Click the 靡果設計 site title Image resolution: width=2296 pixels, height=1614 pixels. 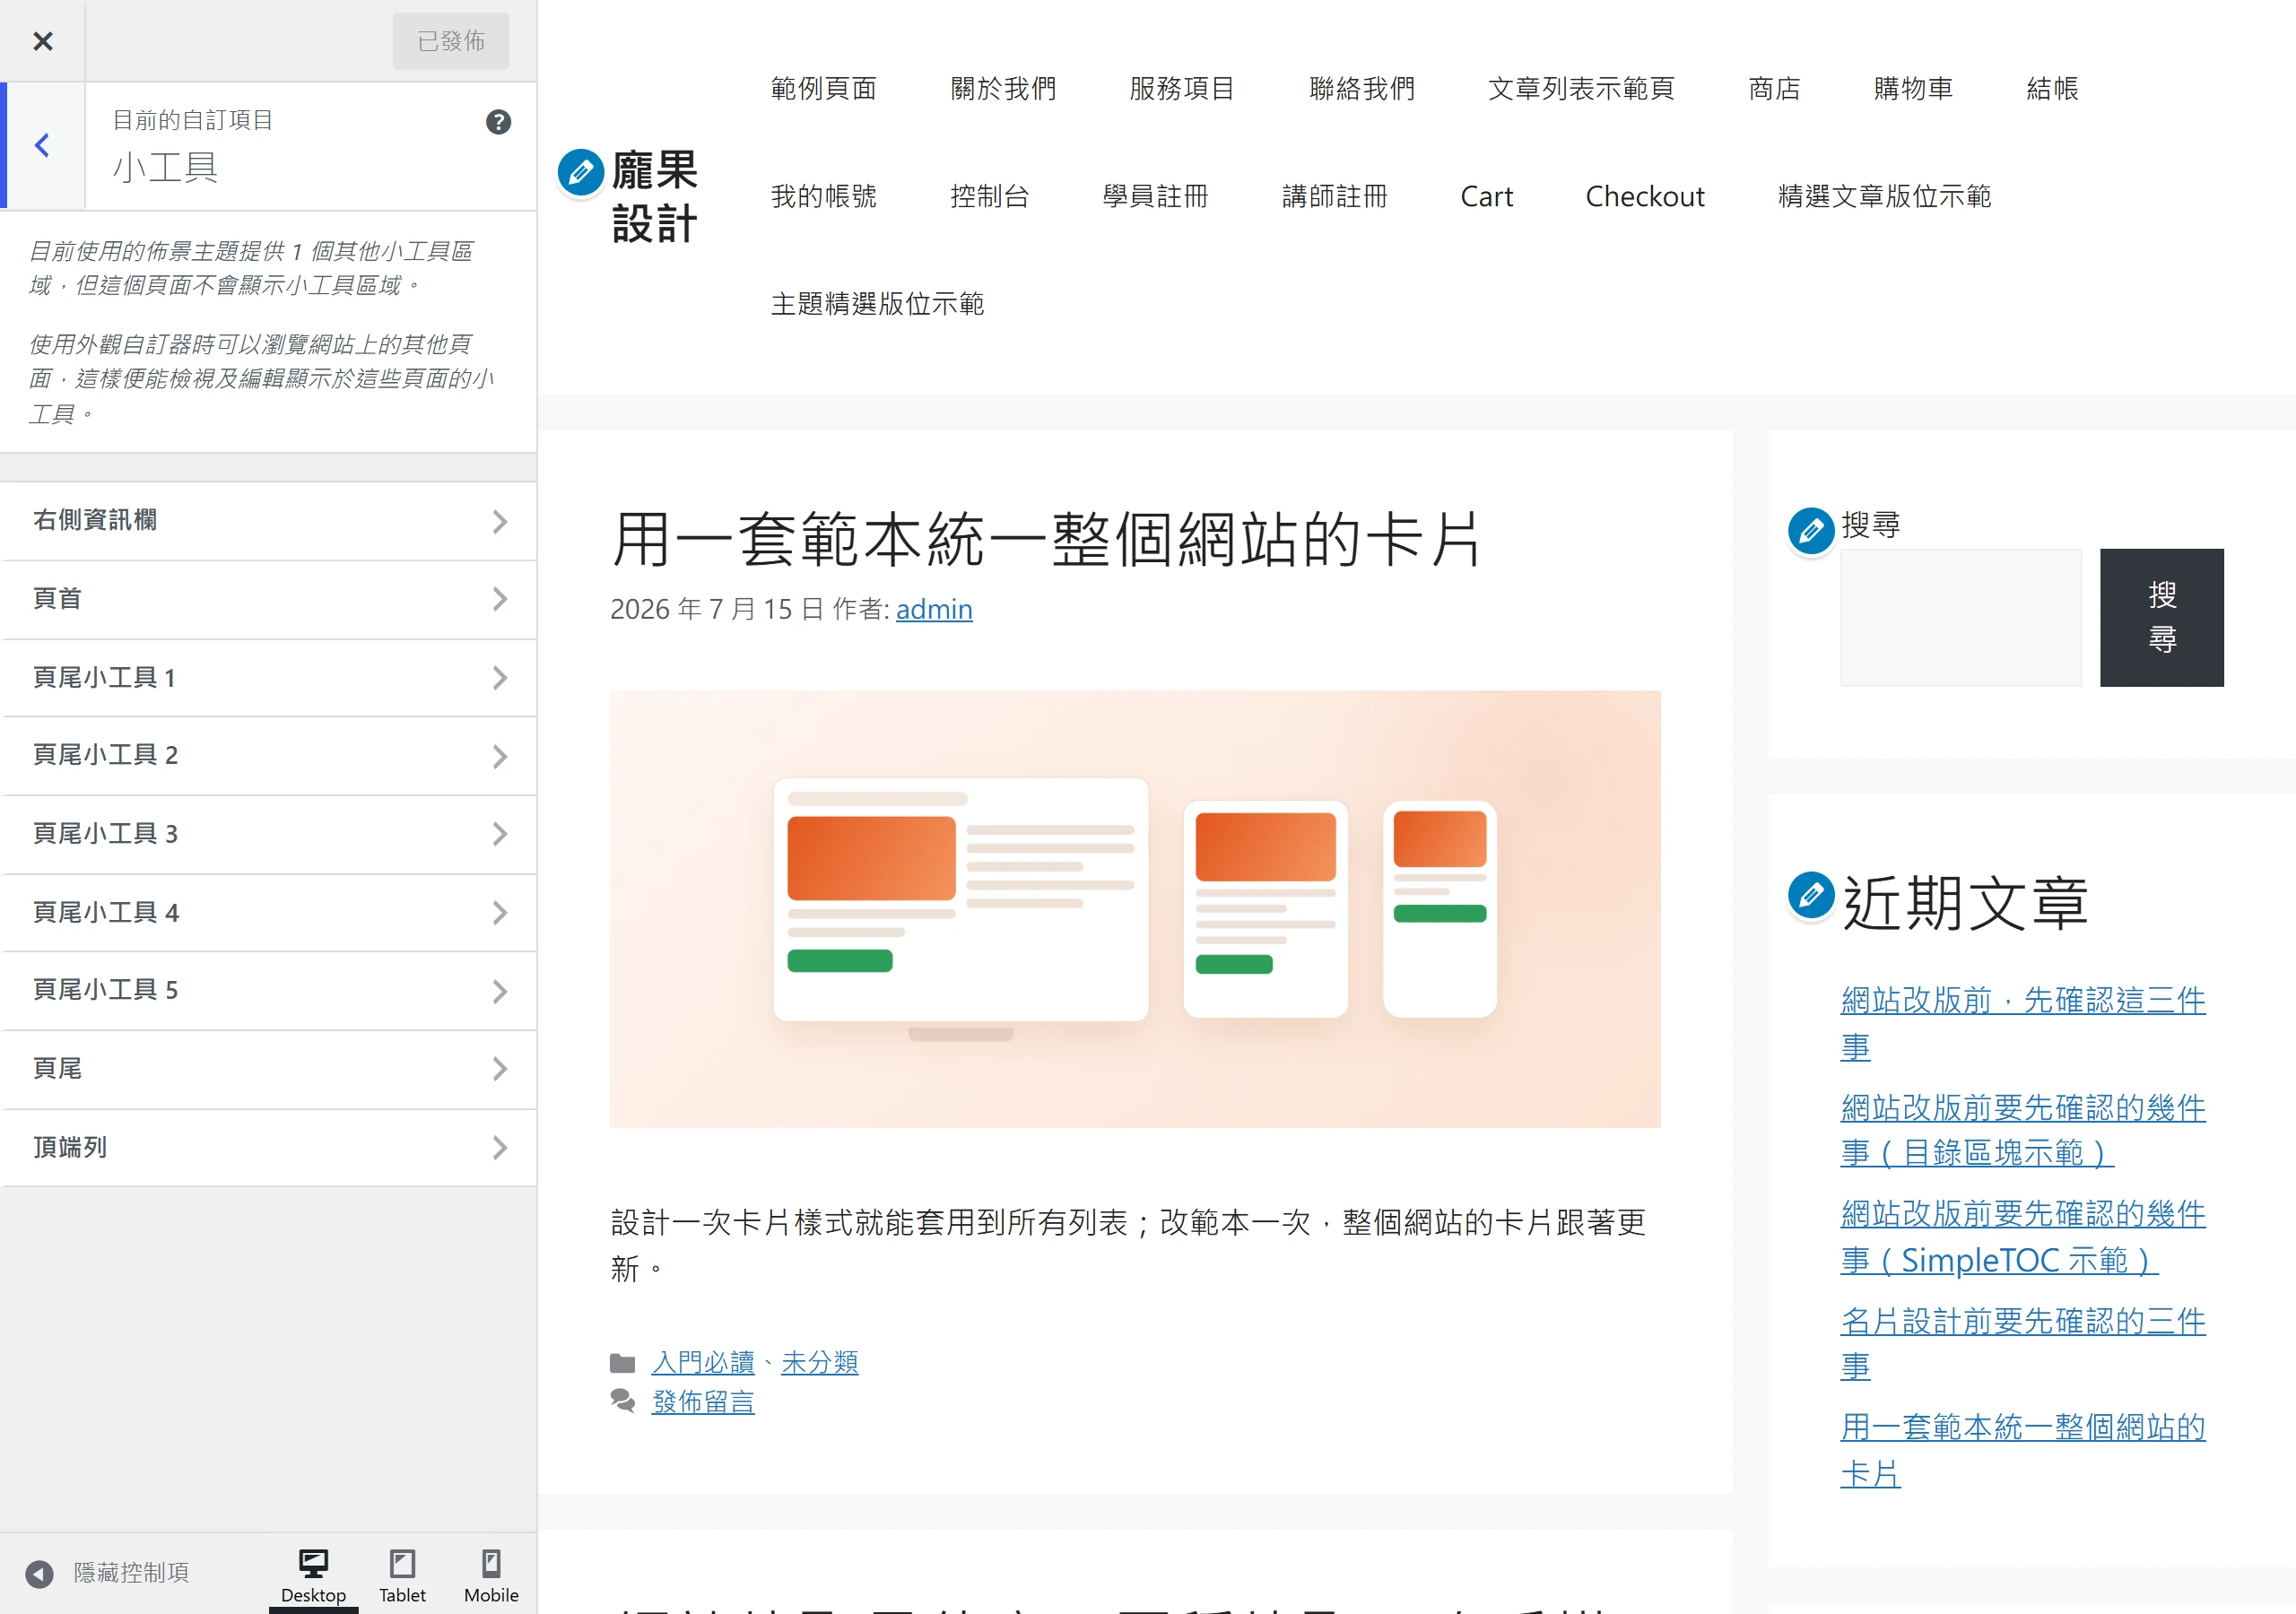point(654,197)
